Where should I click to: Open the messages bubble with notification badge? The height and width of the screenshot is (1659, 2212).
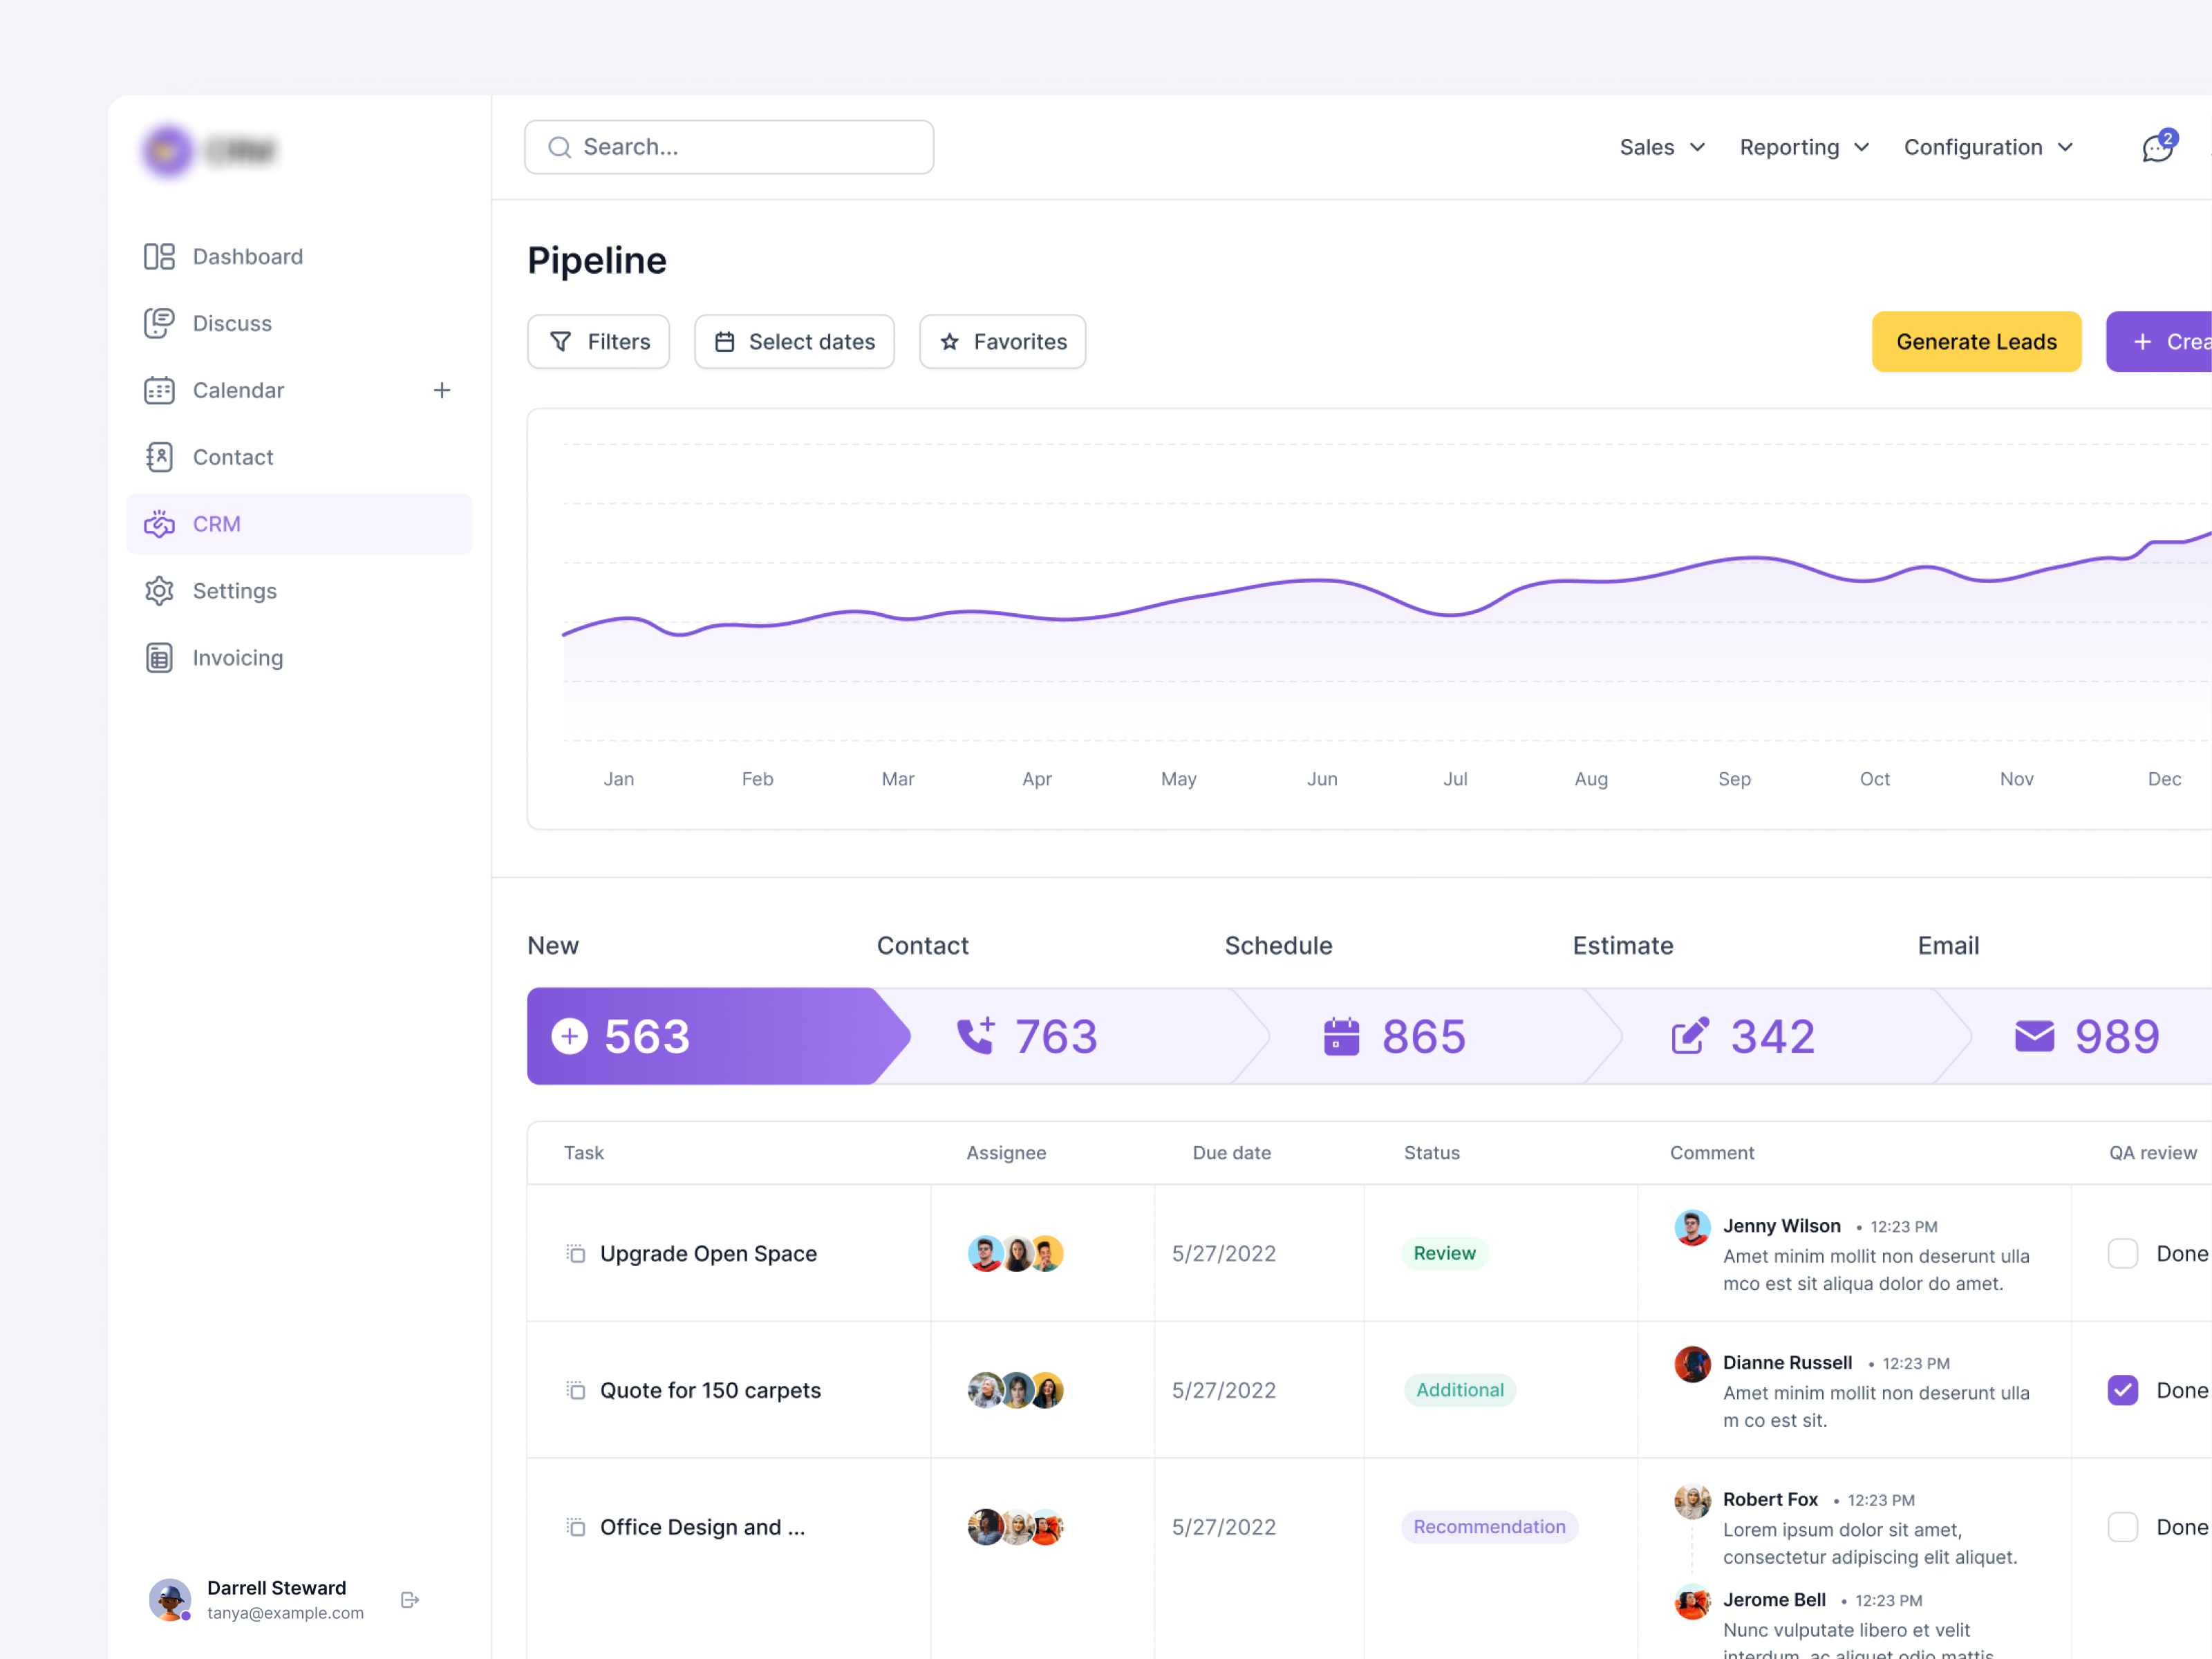tap(2157, 147)
